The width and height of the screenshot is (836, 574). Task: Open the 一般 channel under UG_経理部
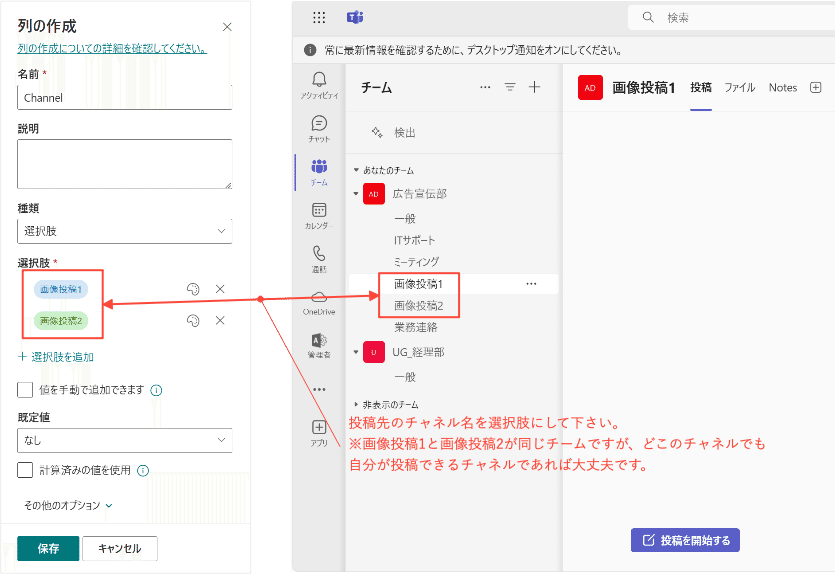click(x=405, y=377)
